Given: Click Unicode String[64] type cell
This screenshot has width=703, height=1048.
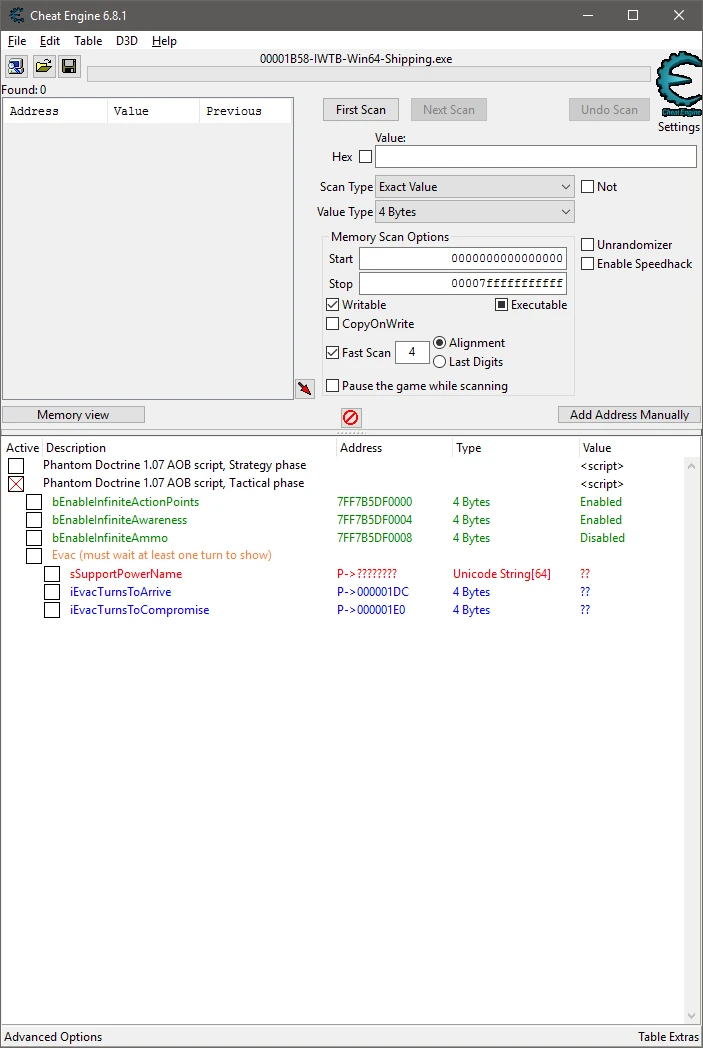Looking at the screenshot, I should (x=502, y=574).
